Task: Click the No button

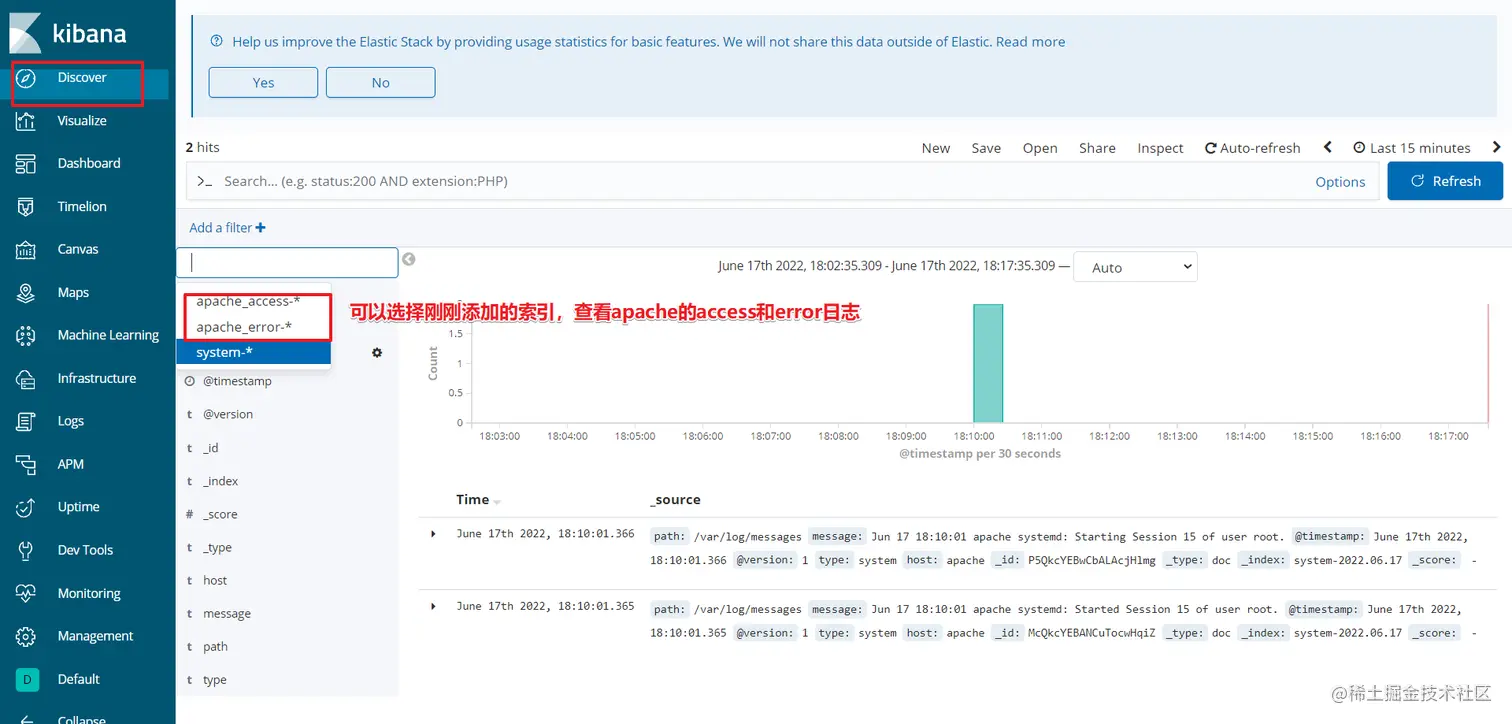Action: pyautogui.click(x=380, y=82)
